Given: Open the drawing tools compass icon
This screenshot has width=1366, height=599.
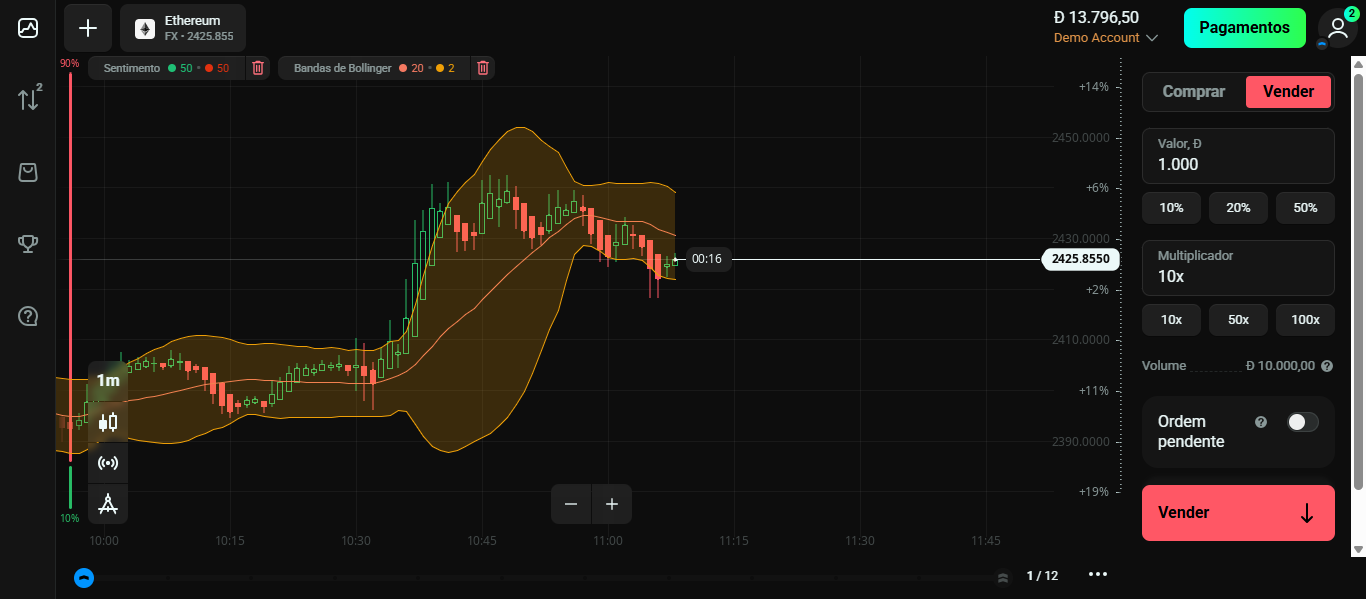Looking at the screenshot, I should 108,504.
